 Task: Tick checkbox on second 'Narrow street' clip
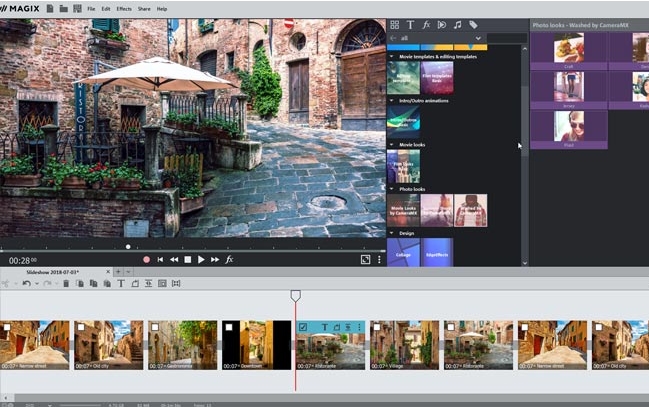coord(524,327)
